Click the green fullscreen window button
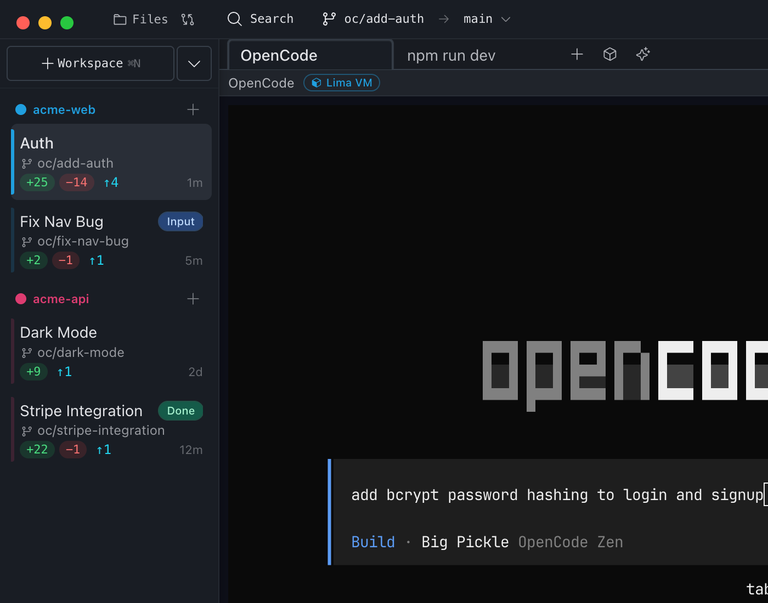Screen dimensions: 768x603 67,23
